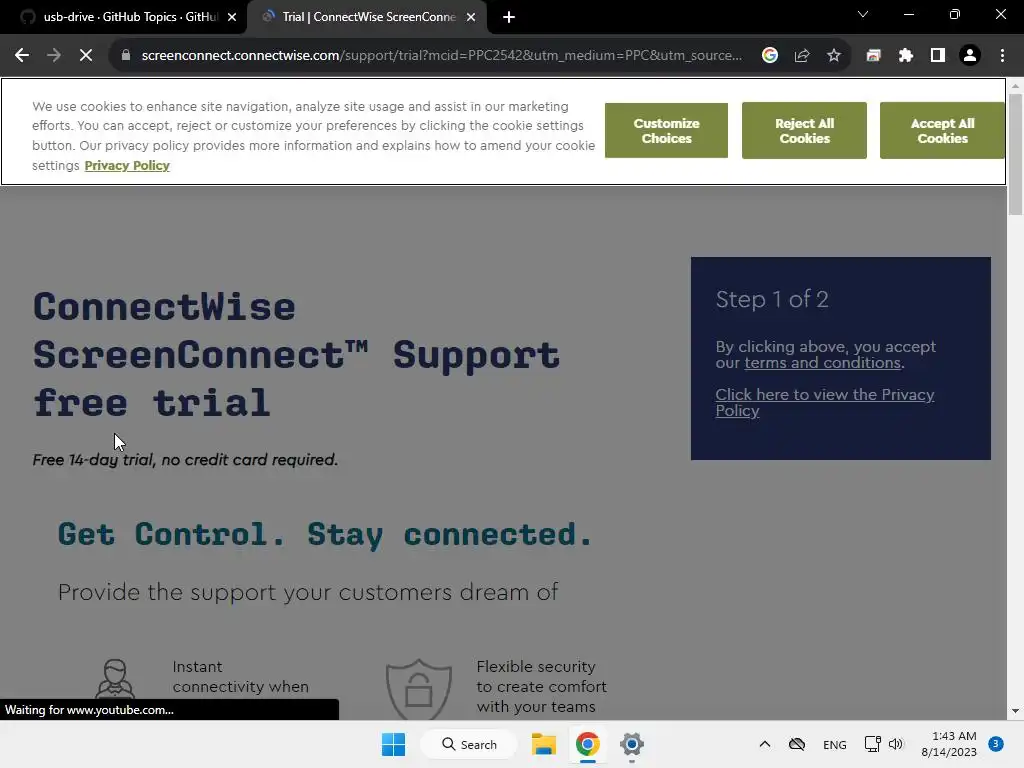This screenshot has height=768, width=1024.
Task: Select the Trial ConnectWise ScreenConnect tab
Action: pyautogui.click(x=367, y=17)
